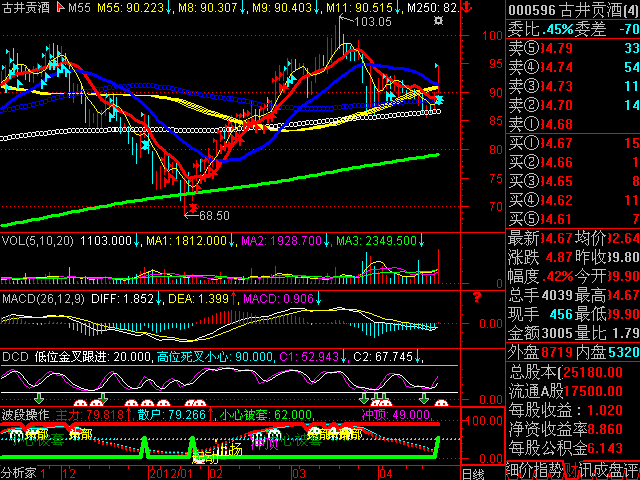Viewport: 640px width, 480px height.
Task: Click the 03 month mark on the time axis
Action: click(299, 473)
